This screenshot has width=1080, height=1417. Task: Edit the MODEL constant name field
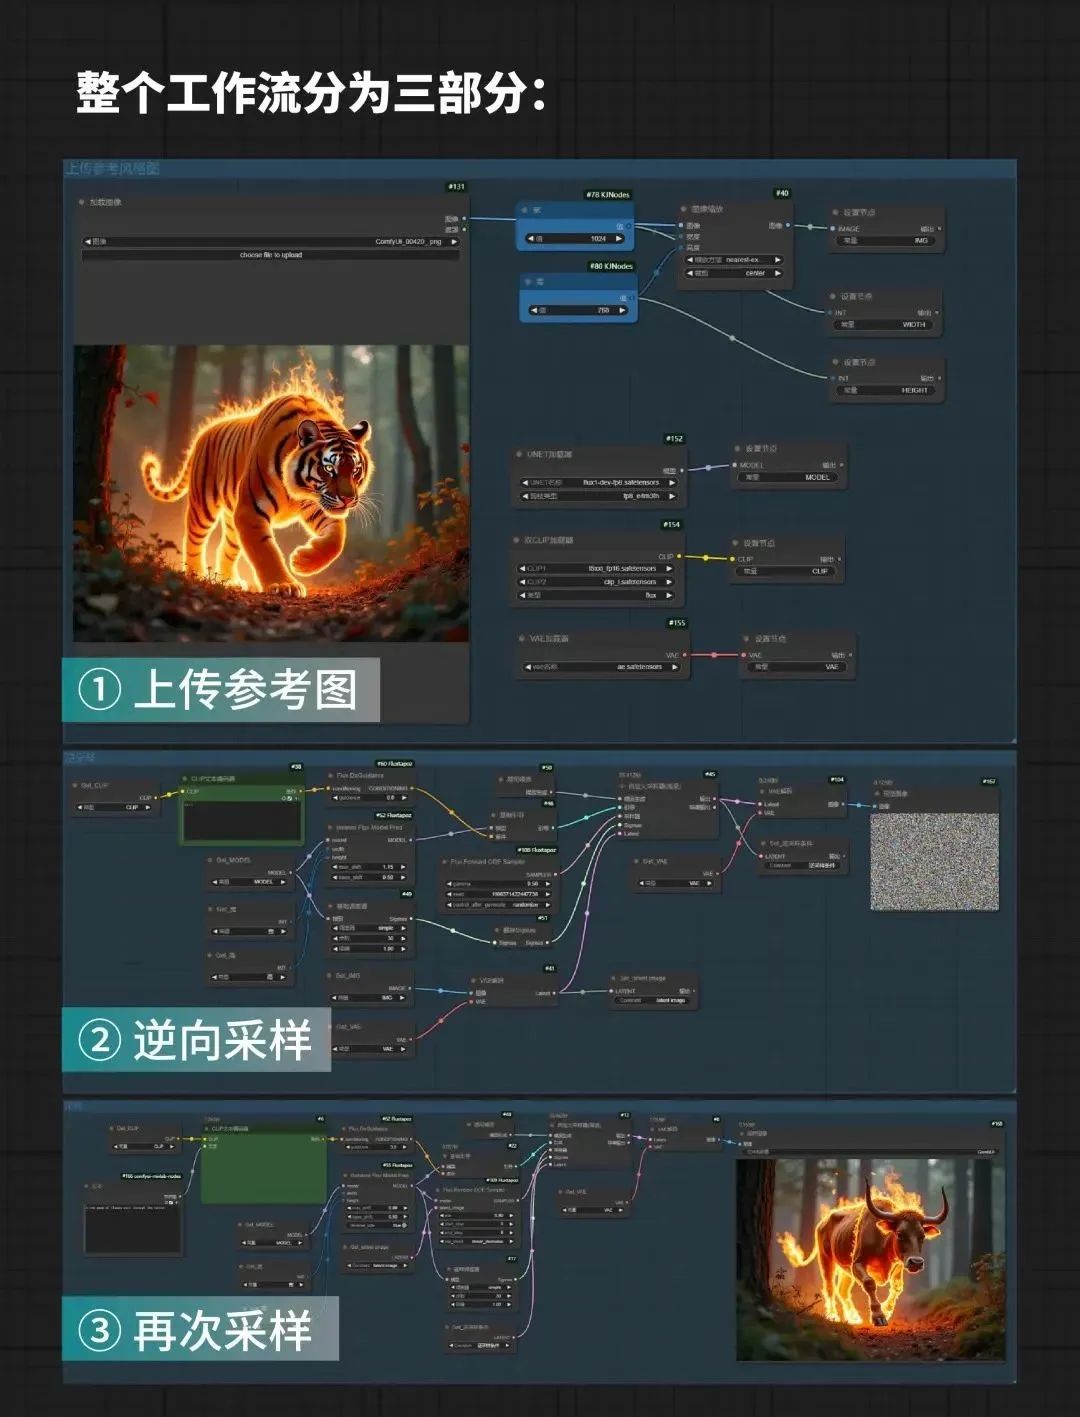[x=789, y=477]
